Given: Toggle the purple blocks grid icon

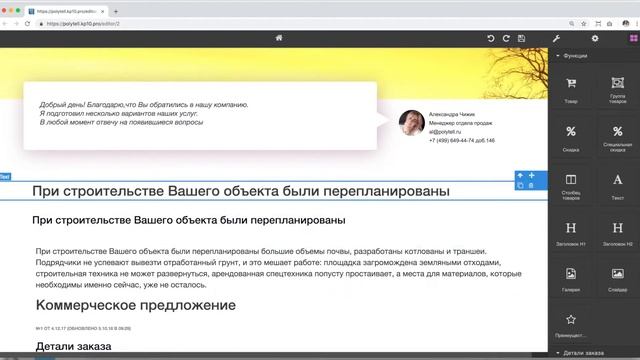Looking at the screenshot, I should click(x=633, y=38).
